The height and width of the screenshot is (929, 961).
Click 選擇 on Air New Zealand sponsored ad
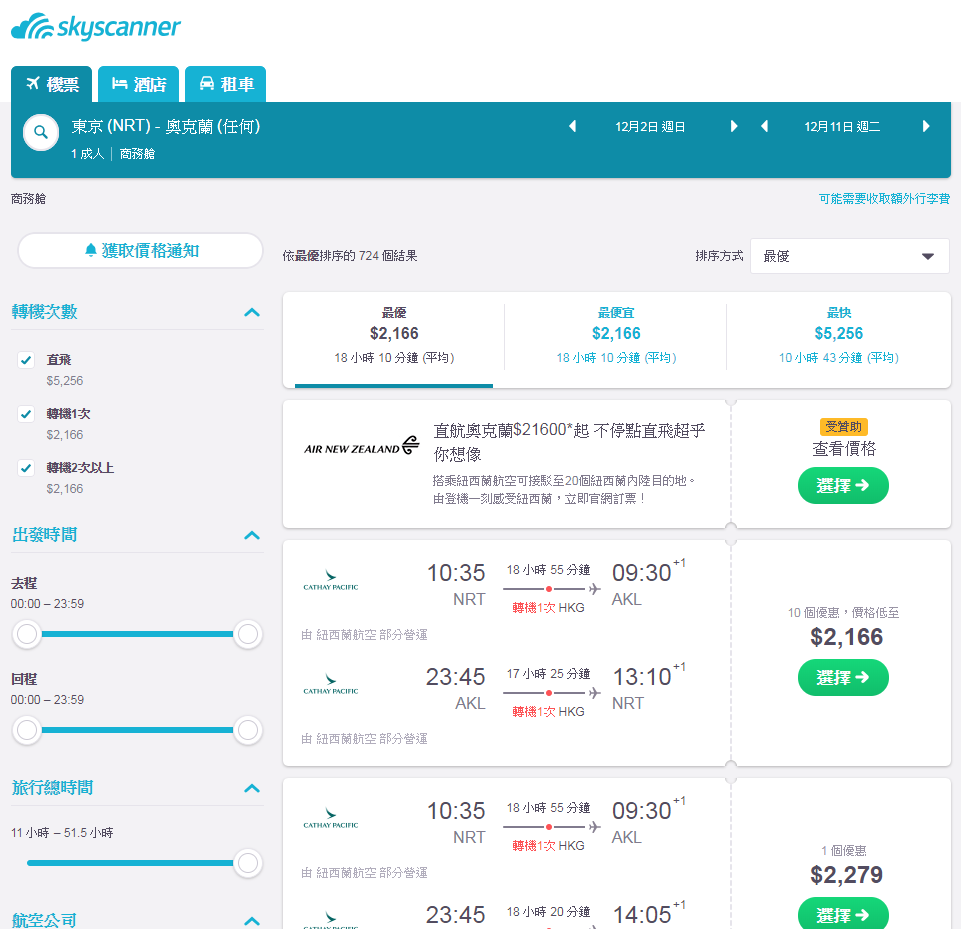click(x=843, y=485)
